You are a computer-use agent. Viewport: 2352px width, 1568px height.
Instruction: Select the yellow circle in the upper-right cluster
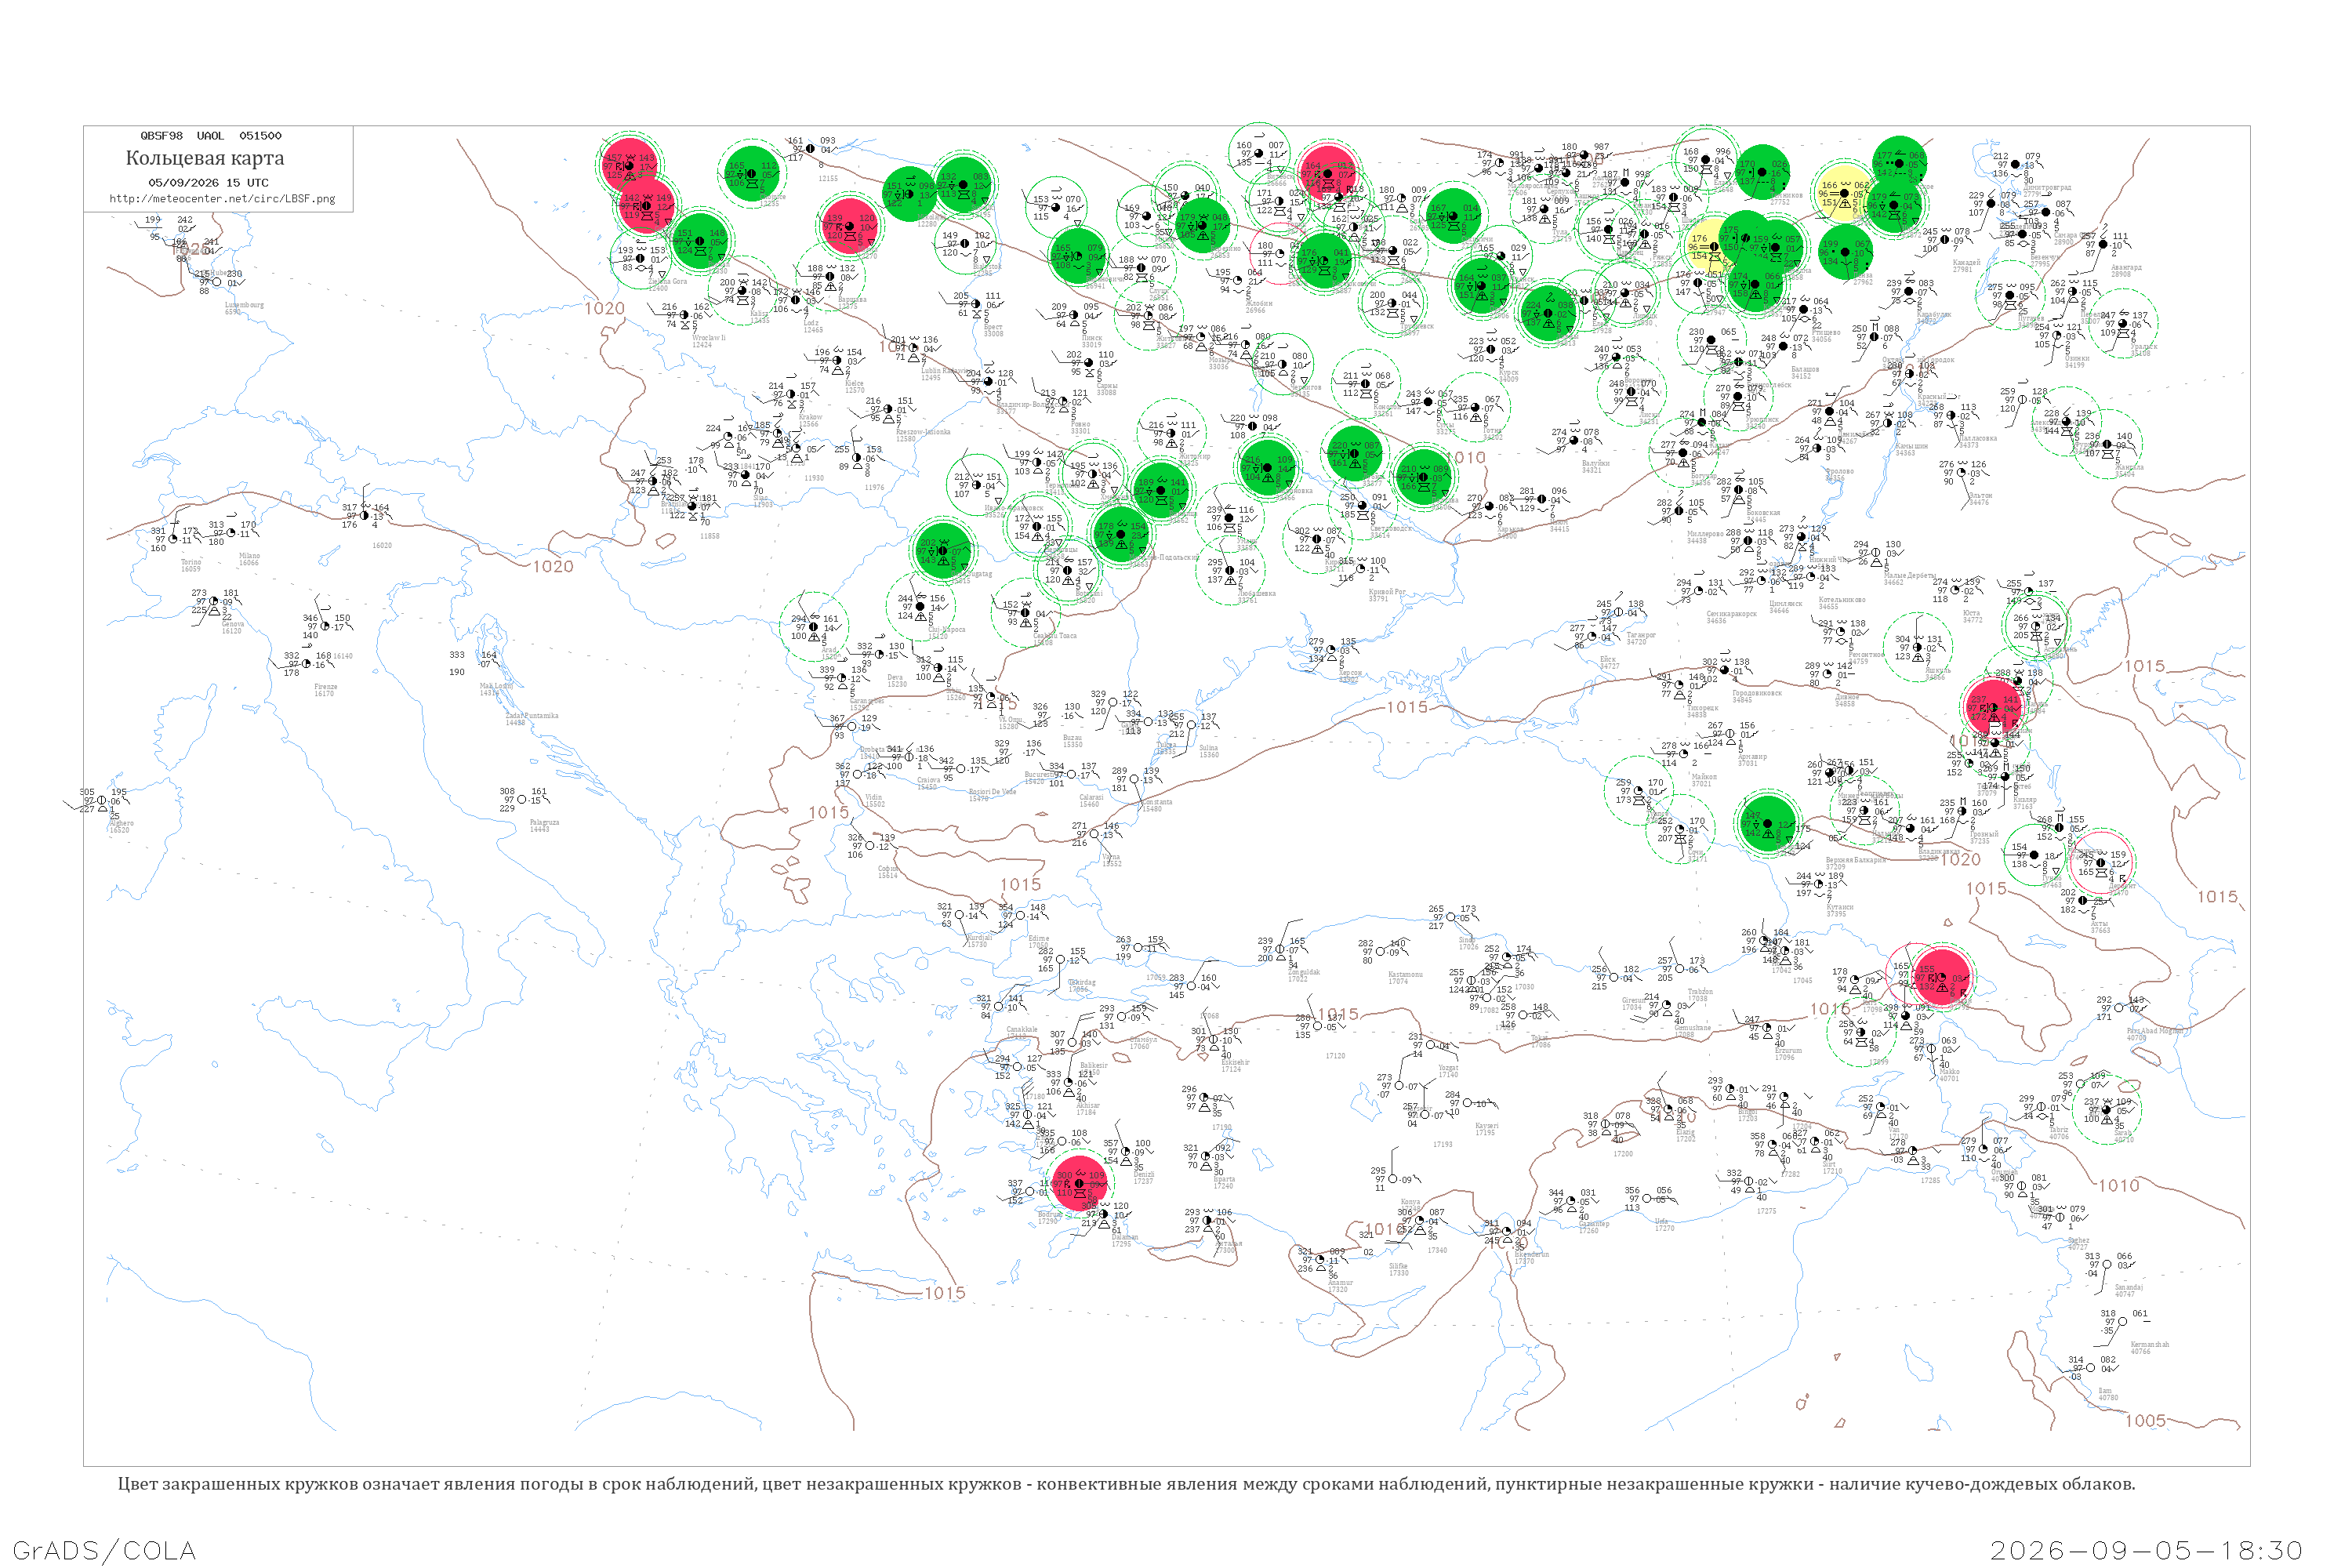click(1843, 193)
